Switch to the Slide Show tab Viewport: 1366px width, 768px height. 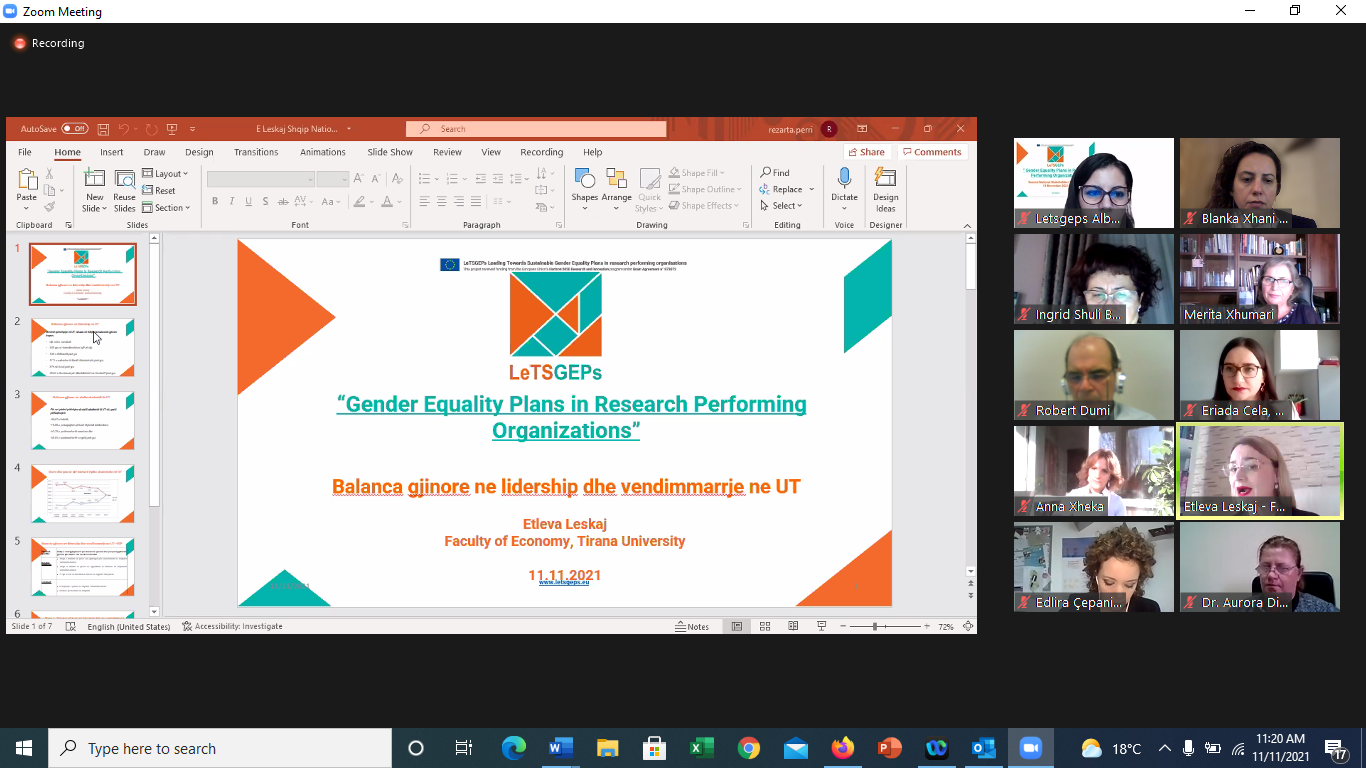tap(390, 152)
